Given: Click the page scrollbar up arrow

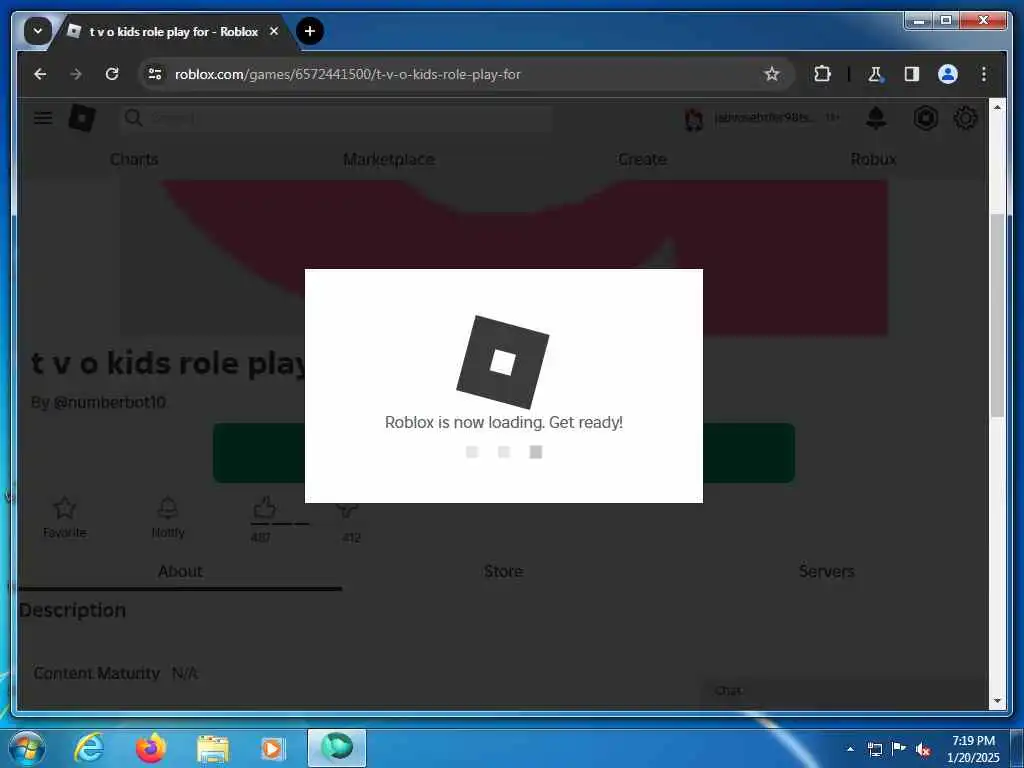Looking at the screenshot, I should [997, 106].
